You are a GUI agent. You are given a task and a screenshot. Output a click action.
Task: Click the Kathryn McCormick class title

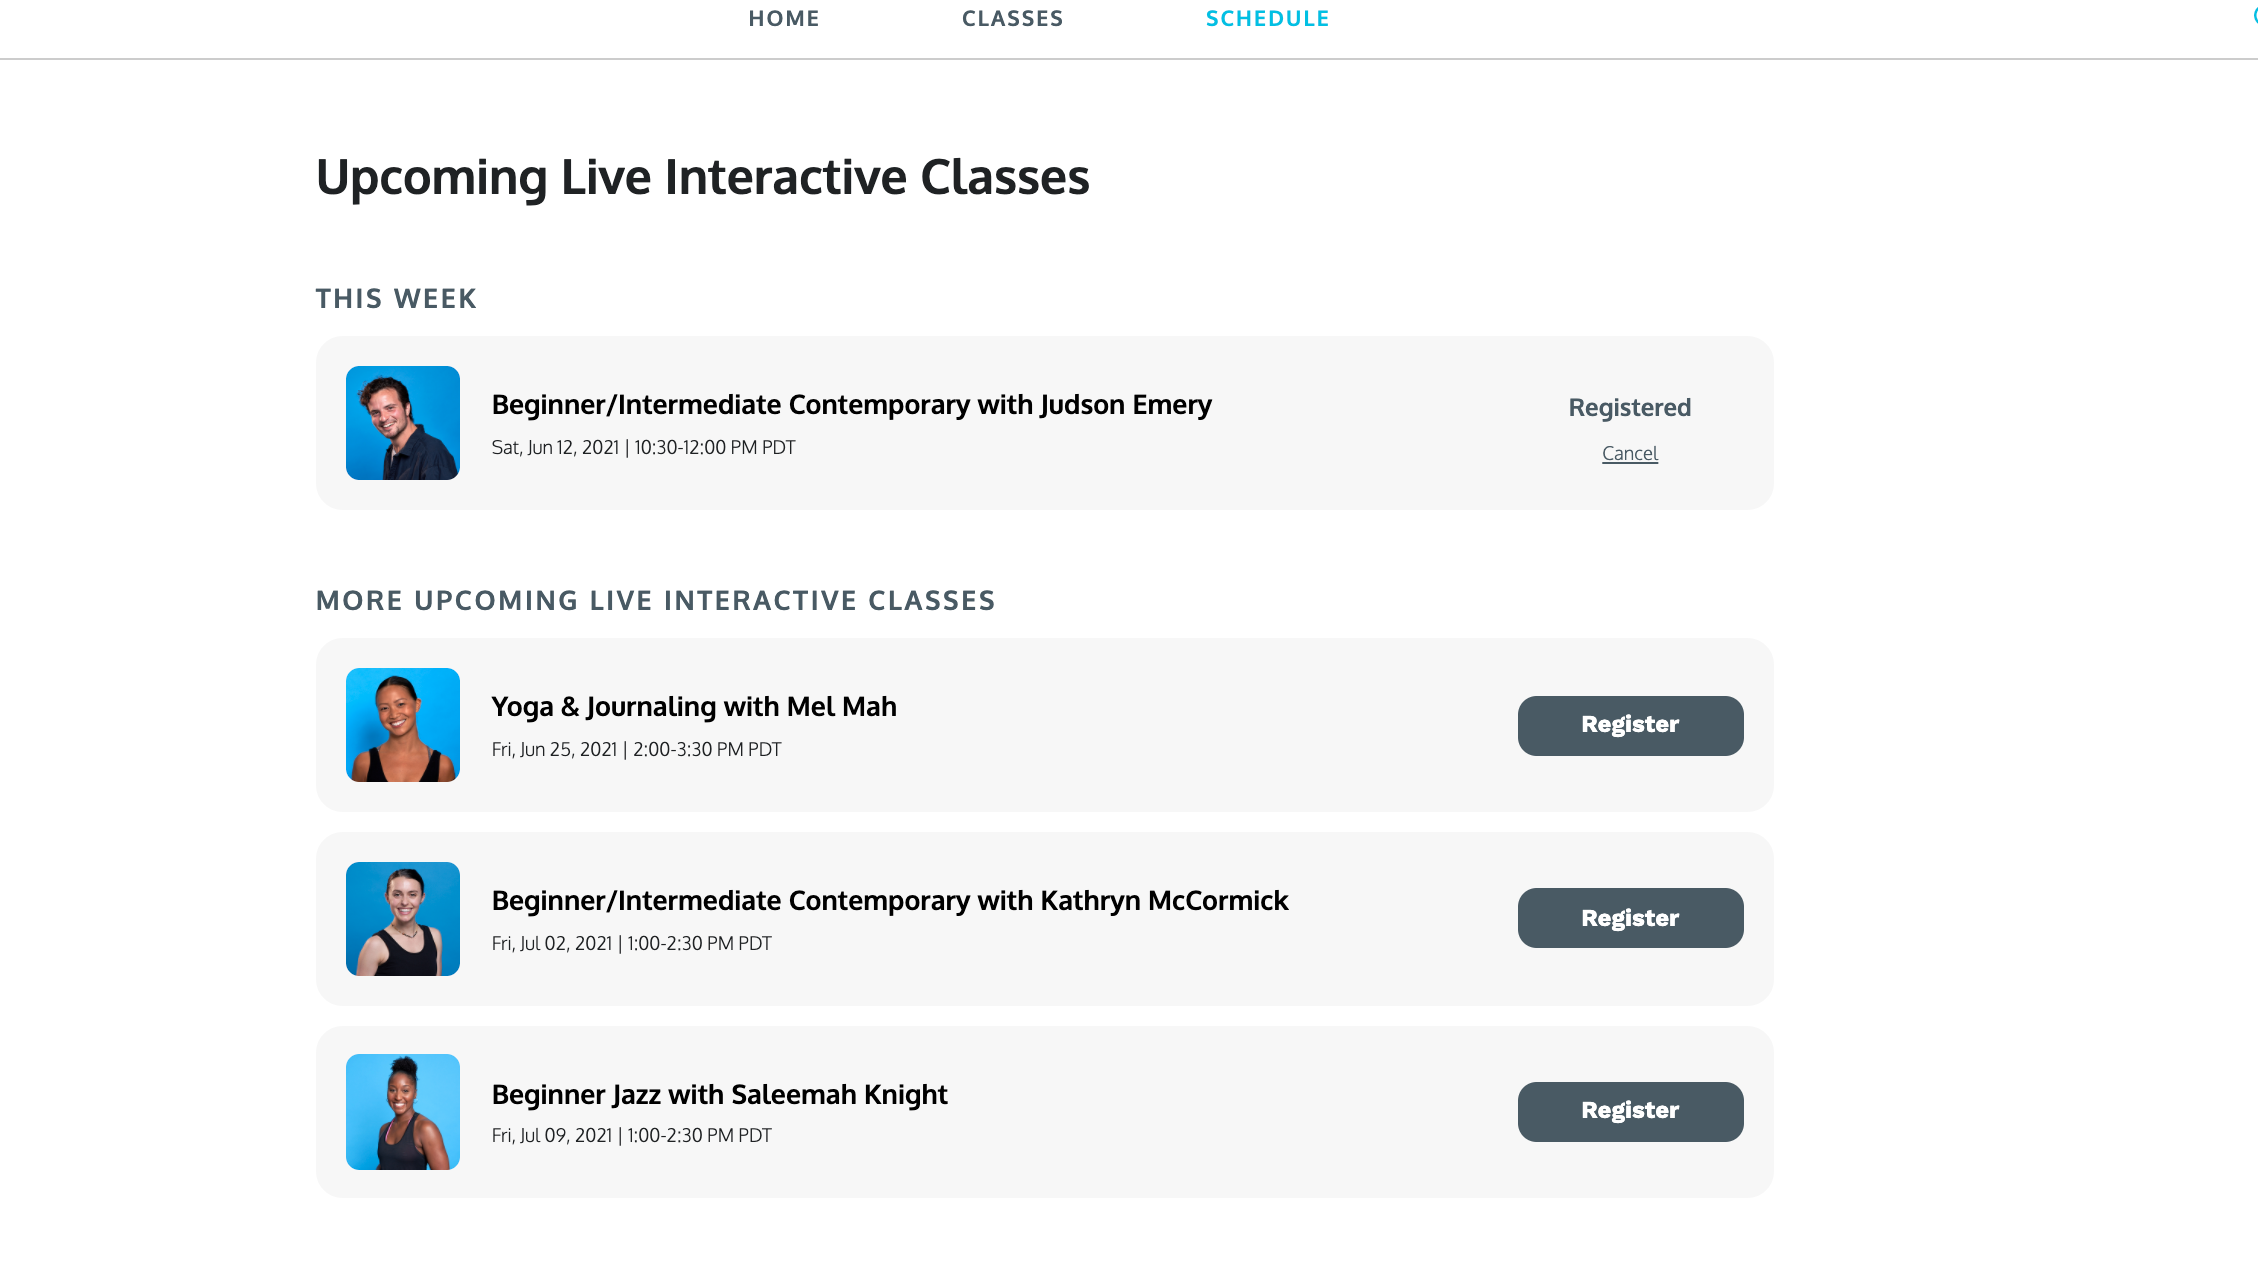coord(889,900)
